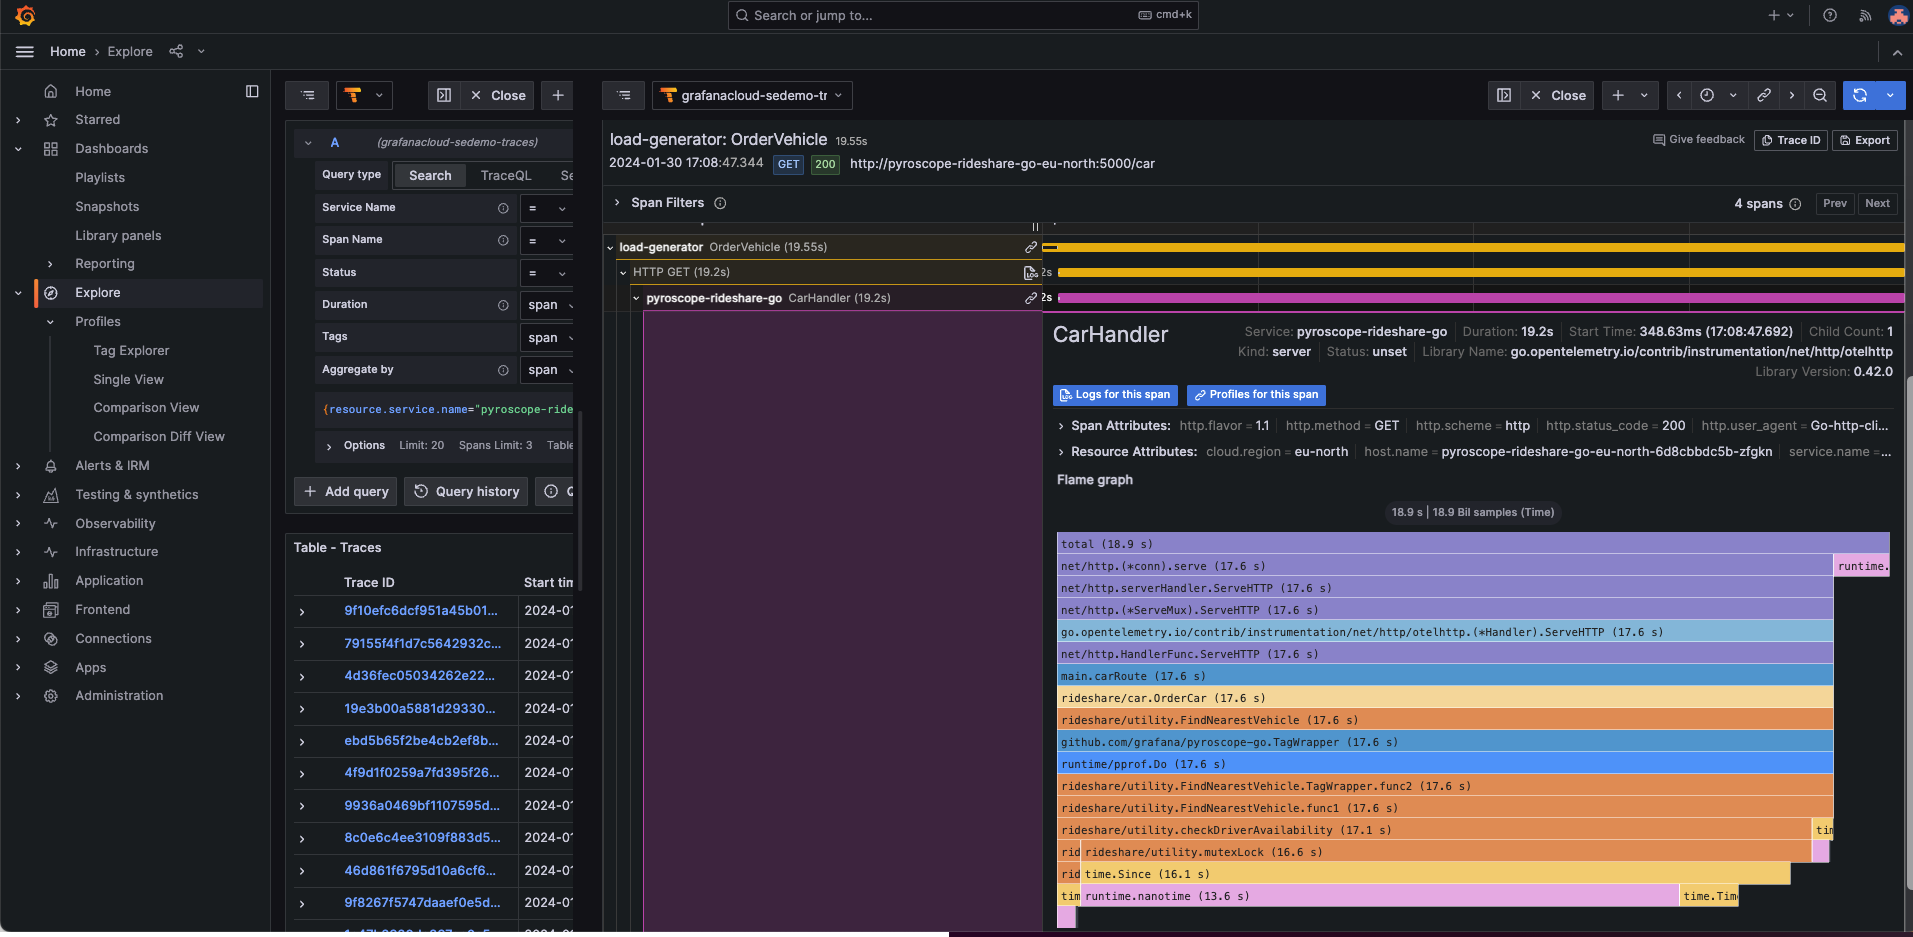
Task: Select the Explore compass icon in sidebar
Action: tap(50, 292)
